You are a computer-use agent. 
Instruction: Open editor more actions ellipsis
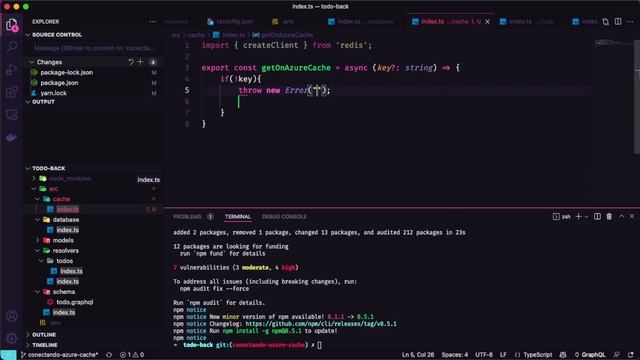click(630, 22)
